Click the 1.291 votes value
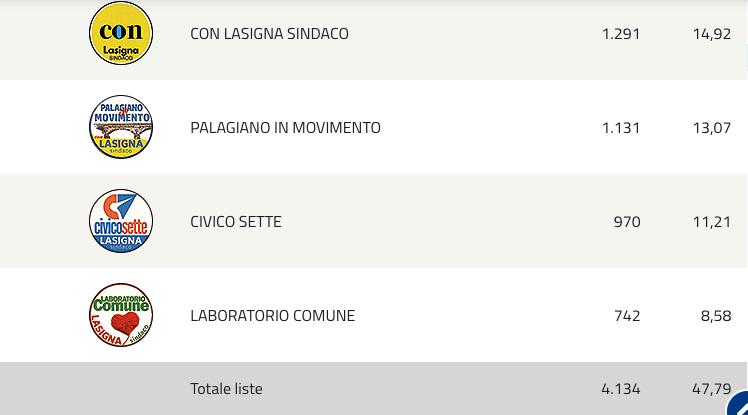 [x=621, y=34]
